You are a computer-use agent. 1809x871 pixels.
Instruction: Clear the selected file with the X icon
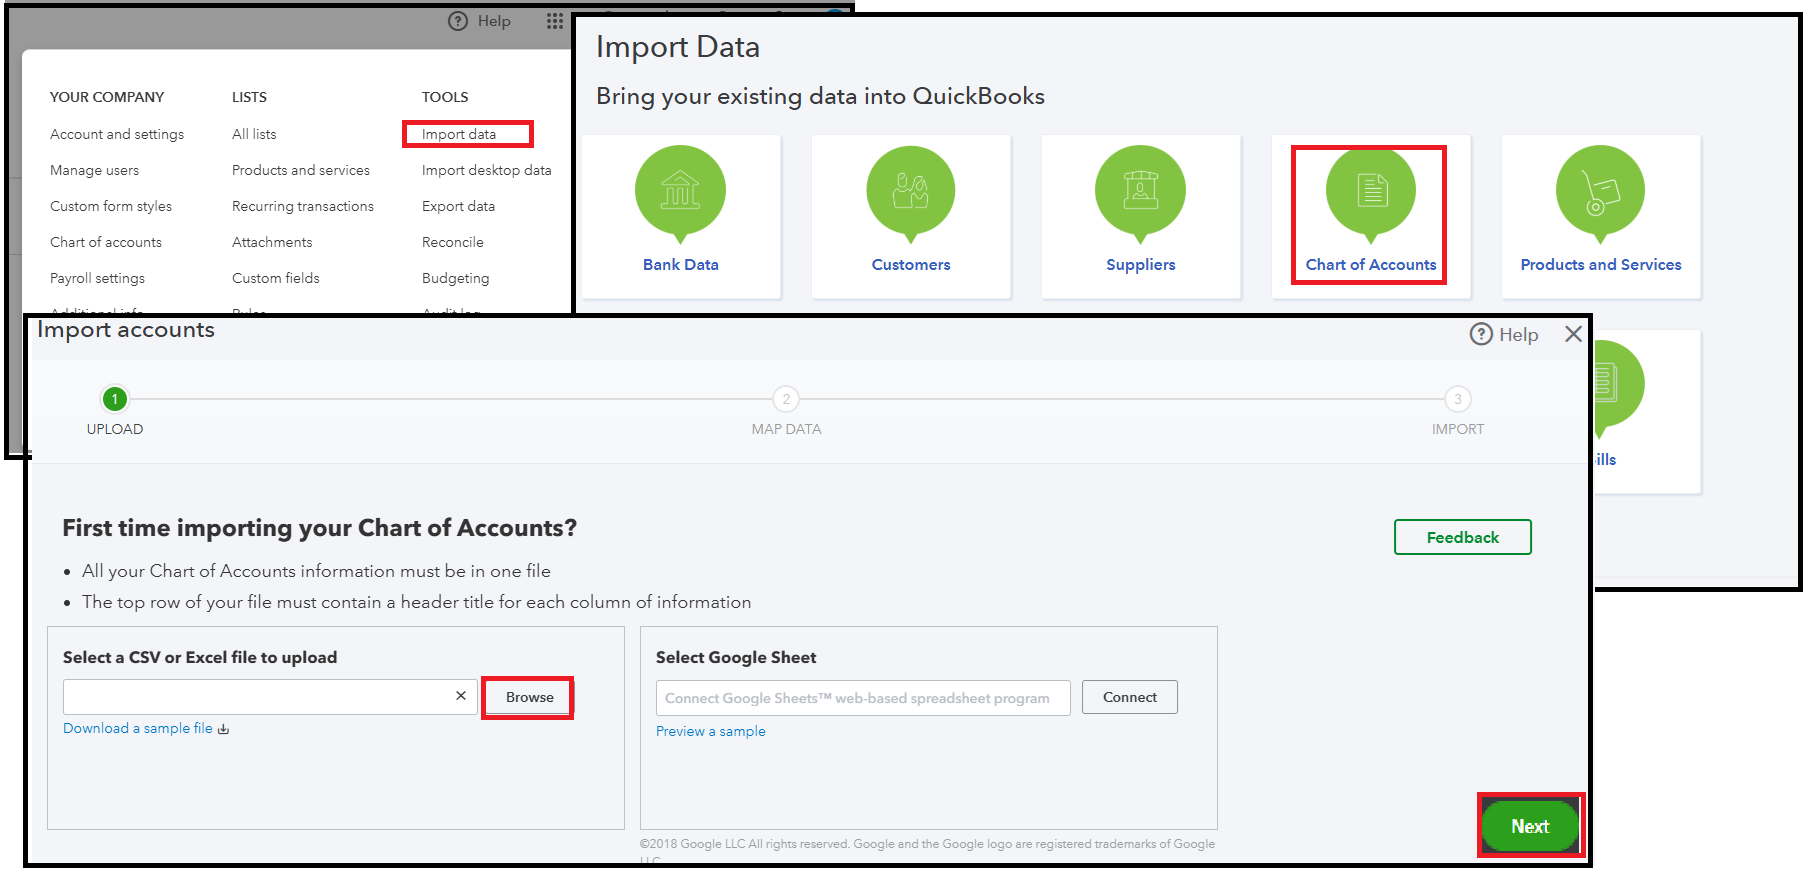(461, 696)
